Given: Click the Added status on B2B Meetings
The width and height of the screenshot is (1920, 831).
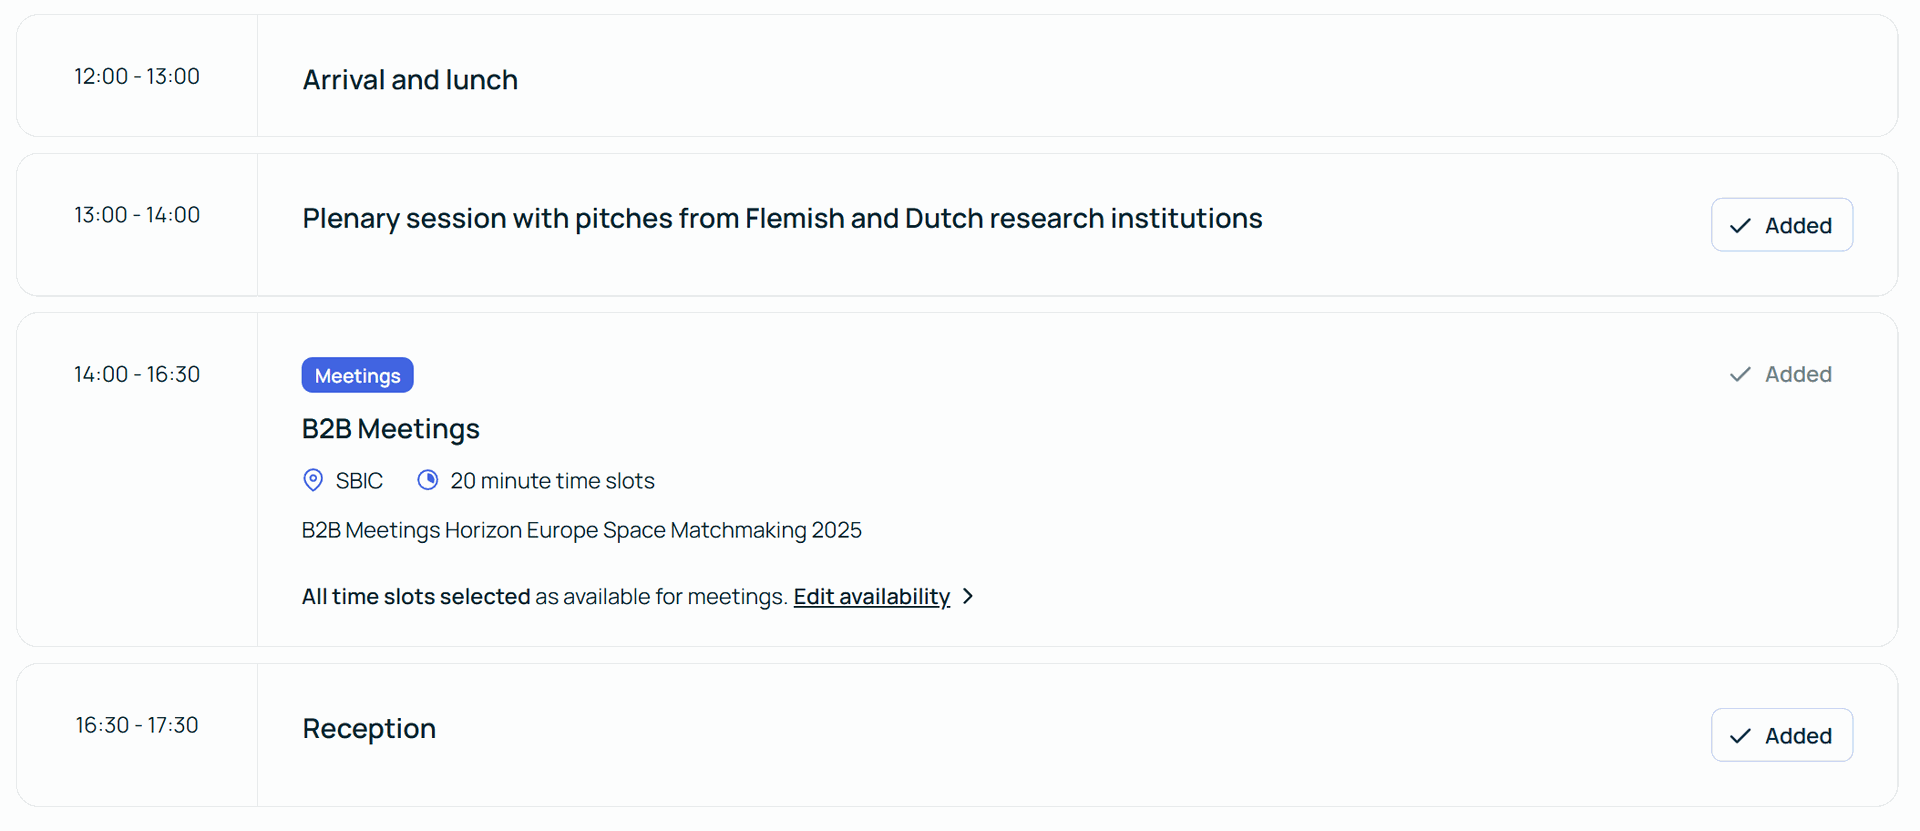Looking at the screenshot, I should (1781, 374).
